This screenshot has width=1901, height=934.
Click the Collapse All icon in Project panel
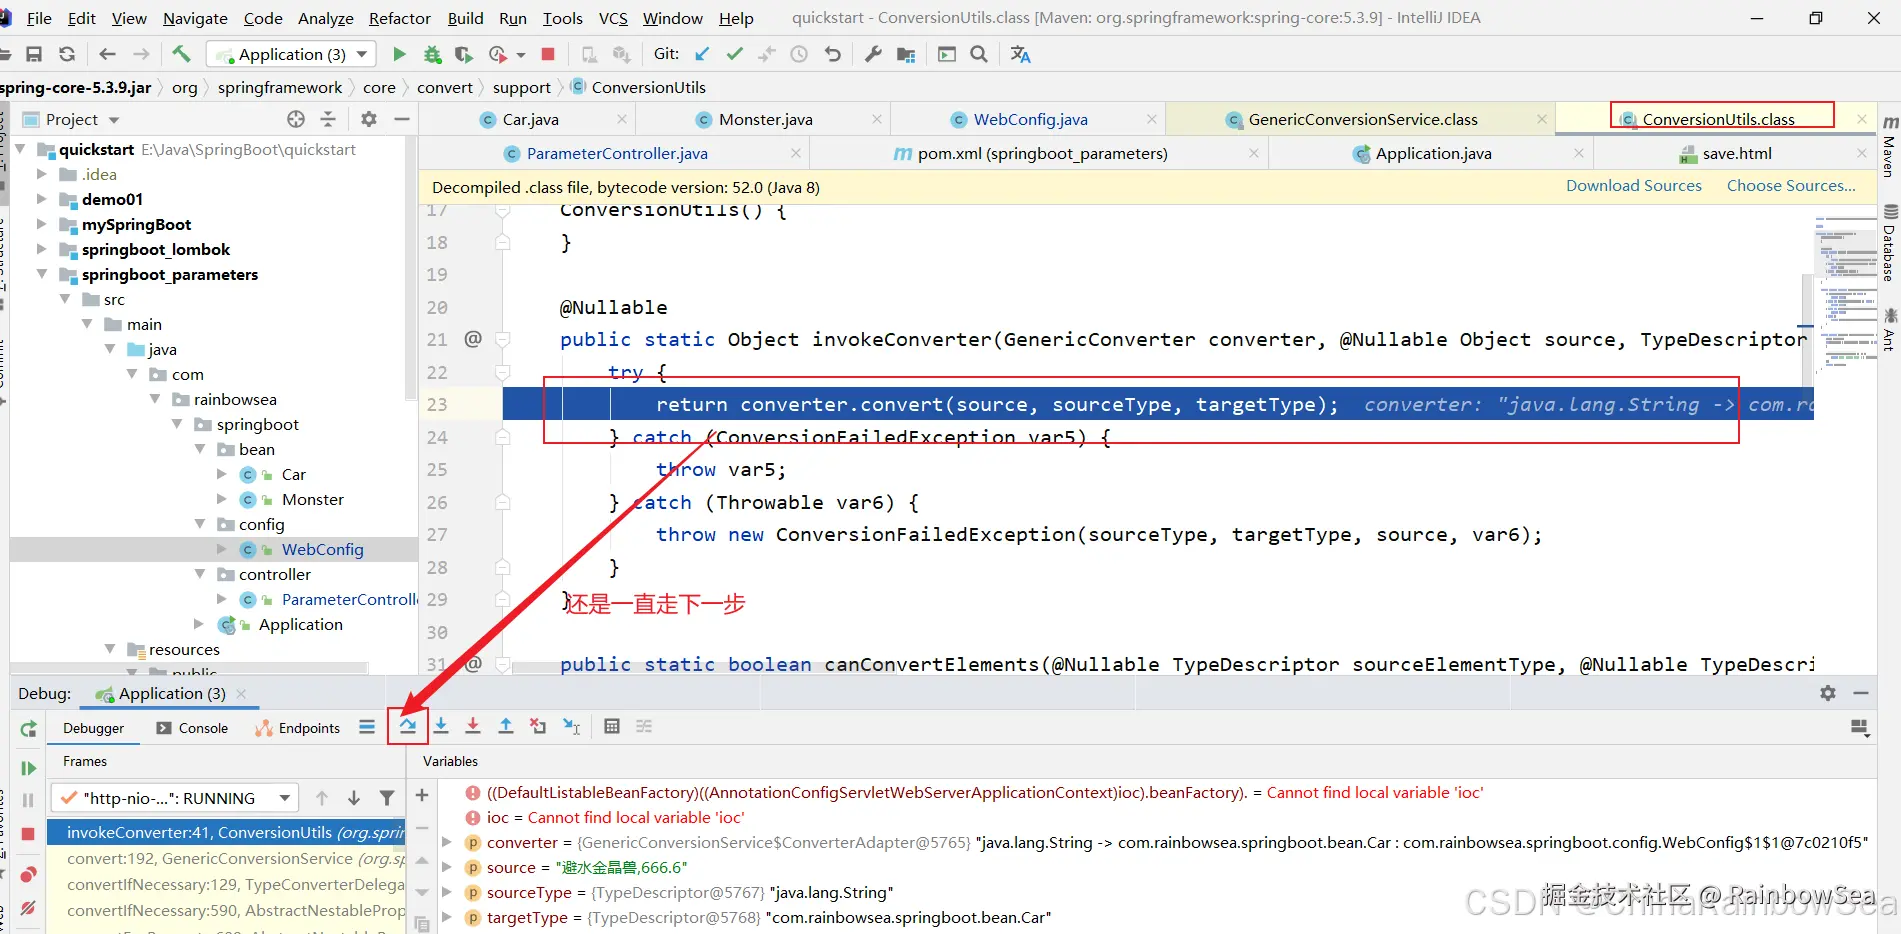[328, 119]
